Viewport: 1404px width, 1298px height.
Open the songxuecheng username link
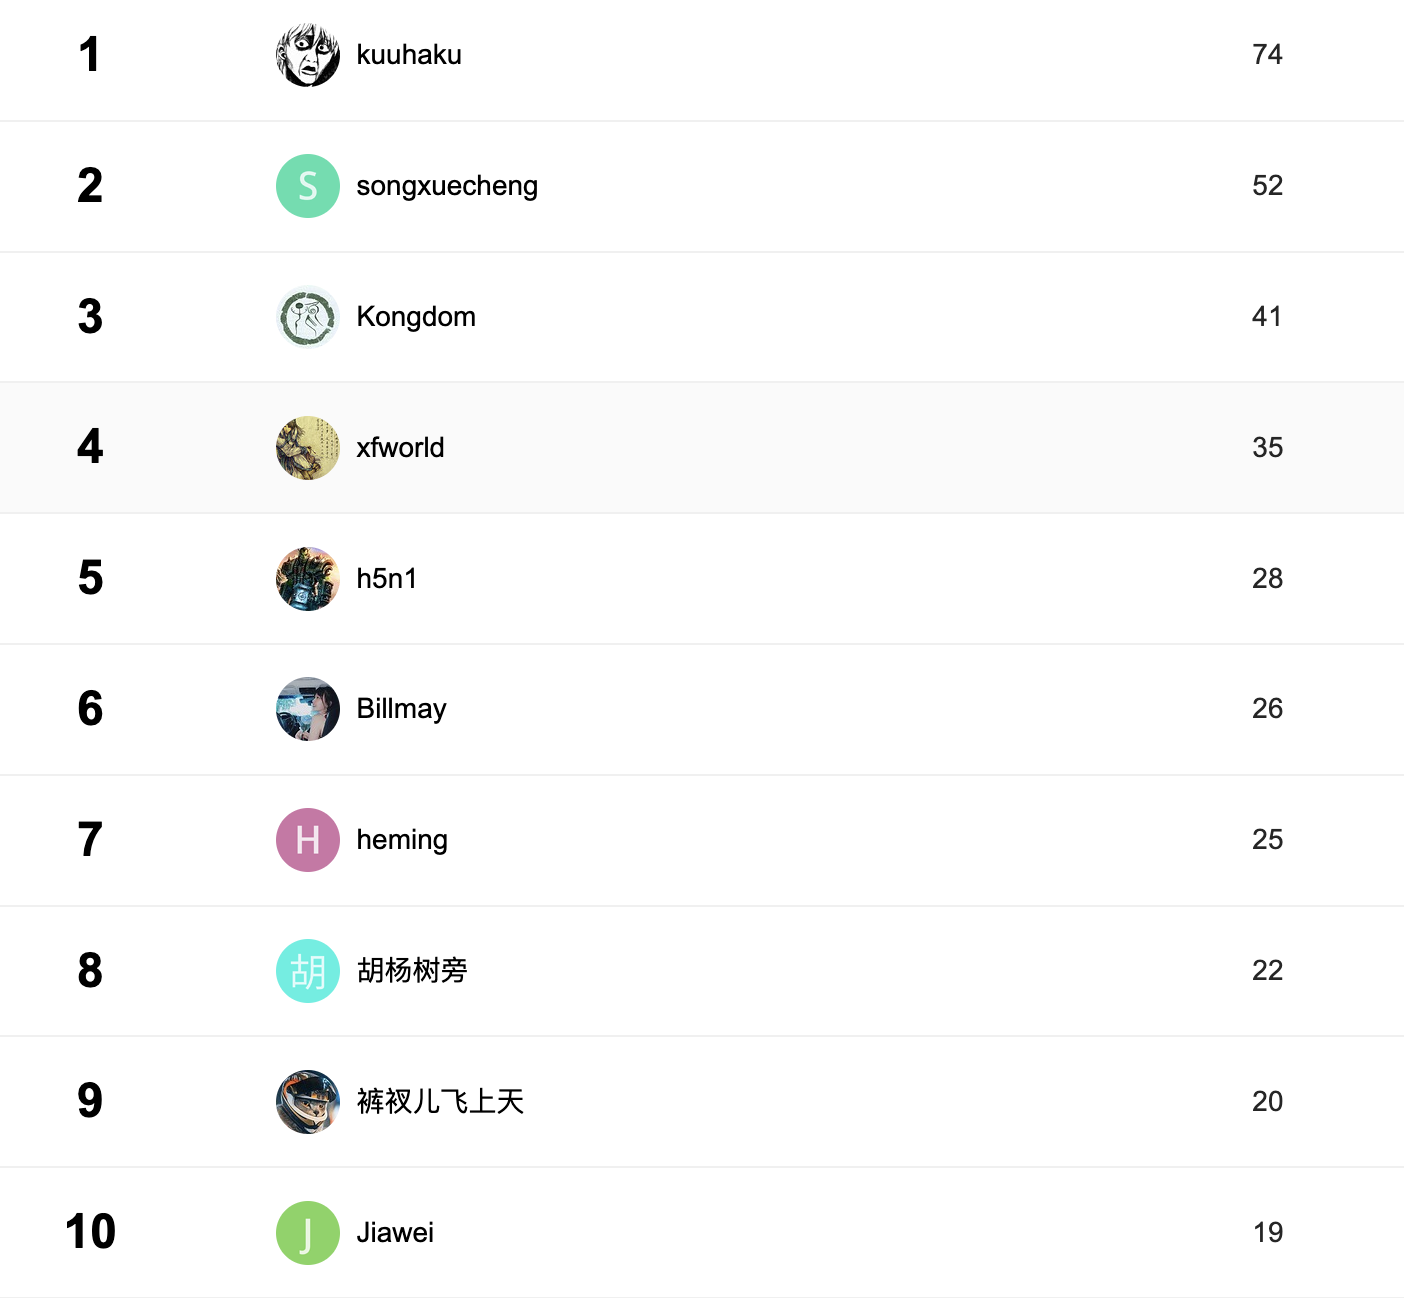(447, 186)
